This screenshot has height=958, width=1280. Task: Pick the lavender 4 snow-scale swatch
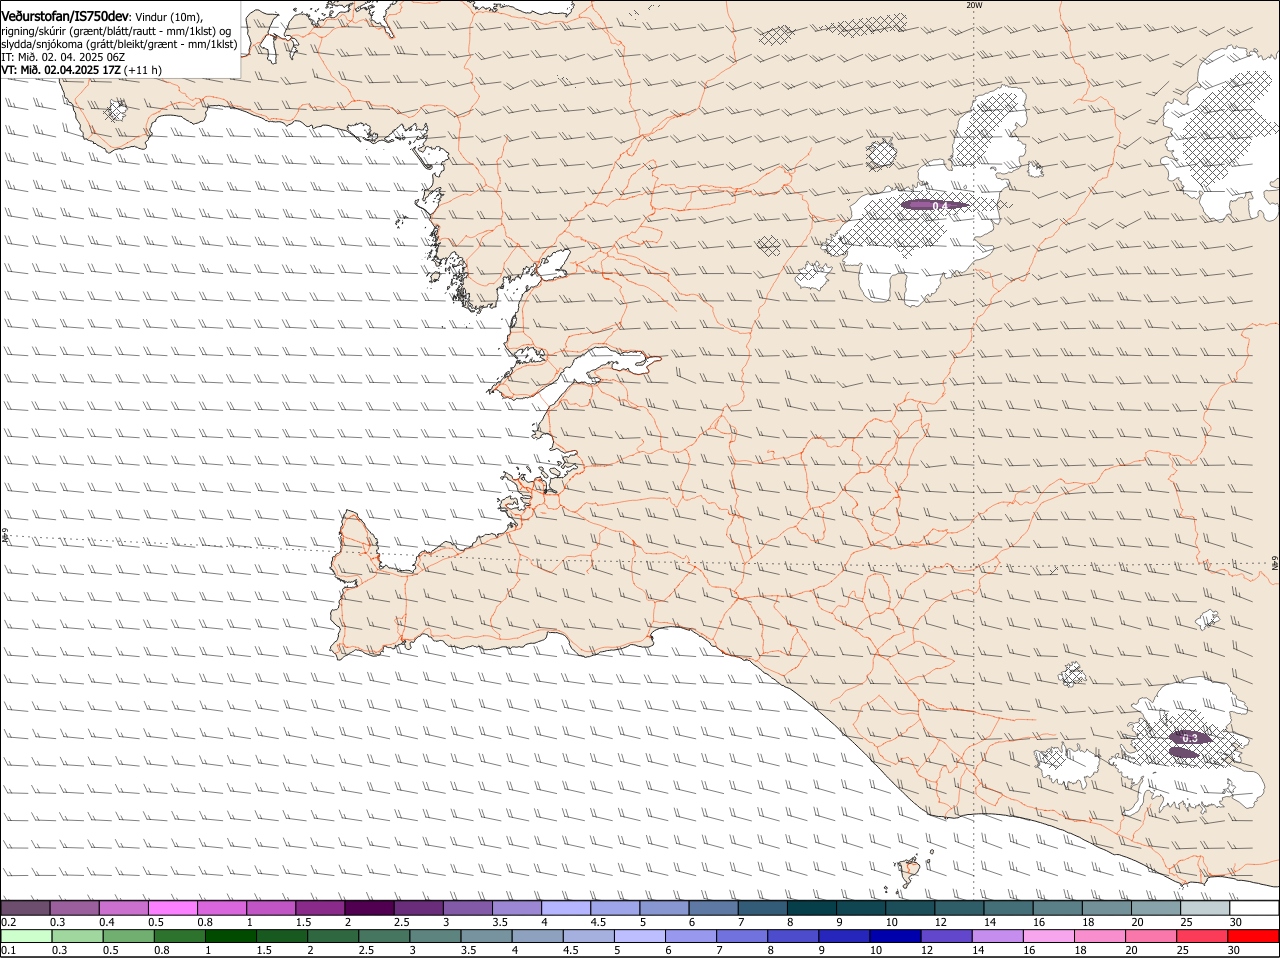click(565, 908)
